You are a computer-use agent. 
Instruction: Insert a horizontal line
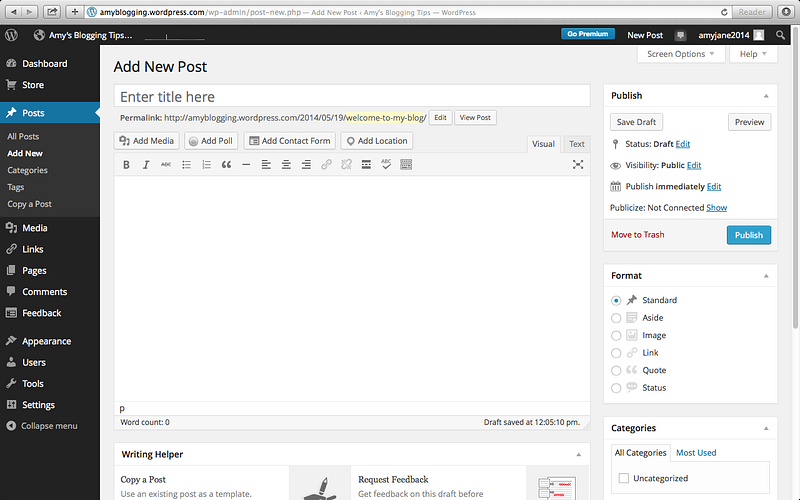(x=246, y=164)
